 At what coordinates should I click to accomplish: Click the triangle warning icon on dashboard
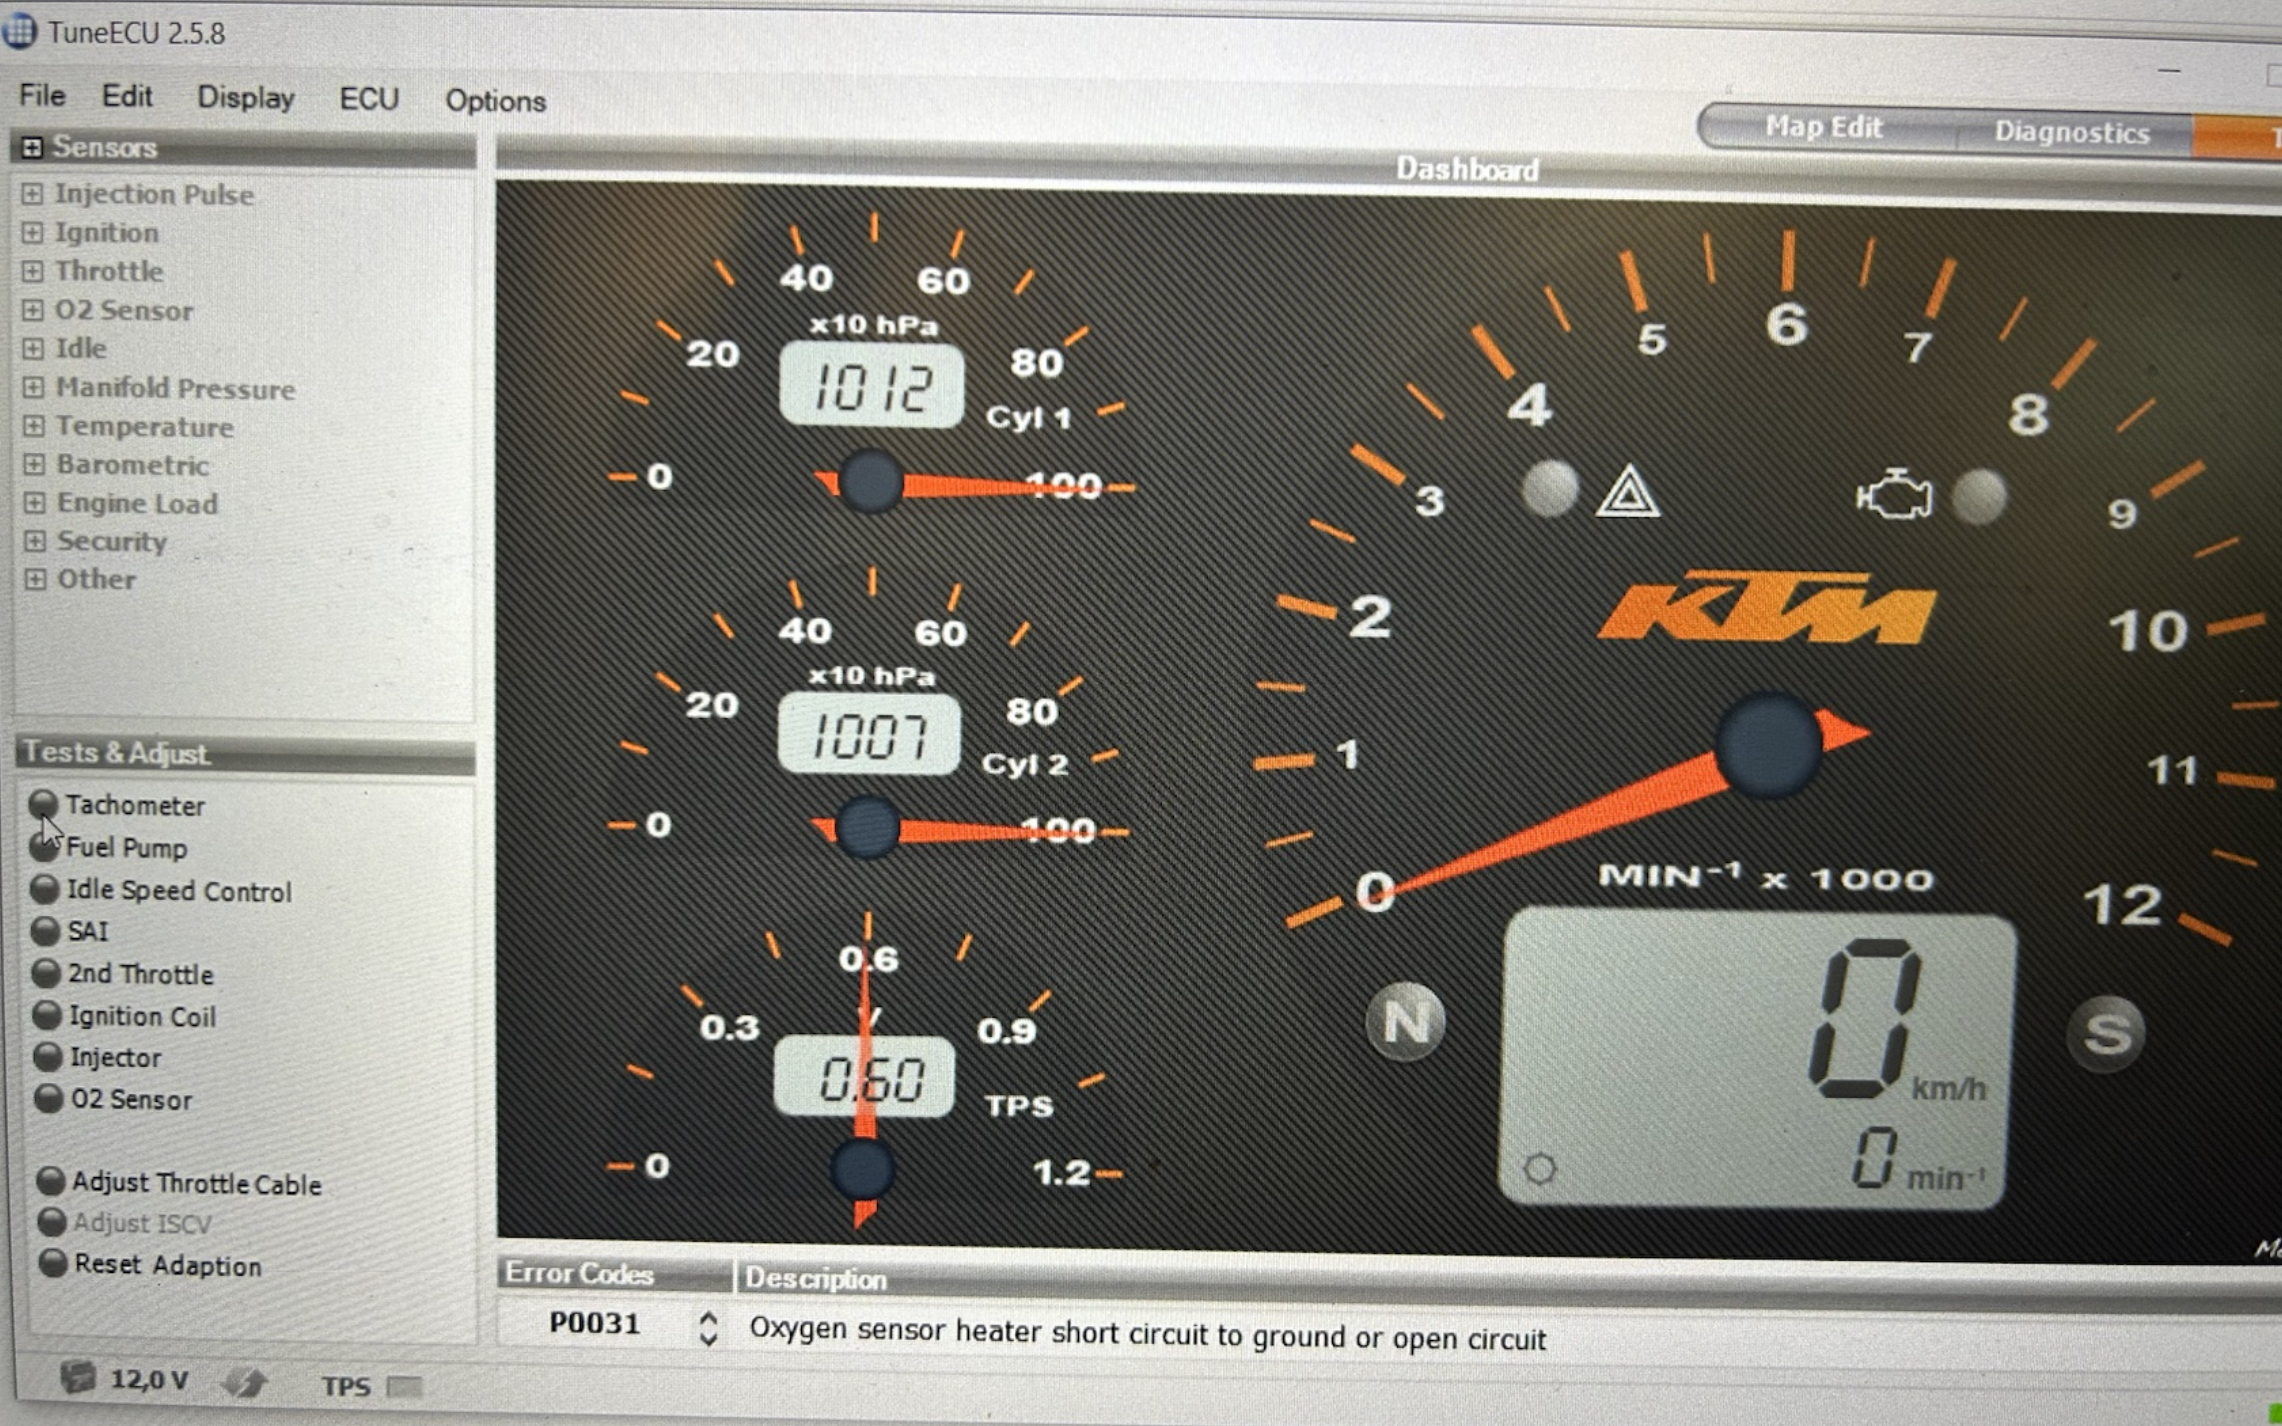(1627, 491)
